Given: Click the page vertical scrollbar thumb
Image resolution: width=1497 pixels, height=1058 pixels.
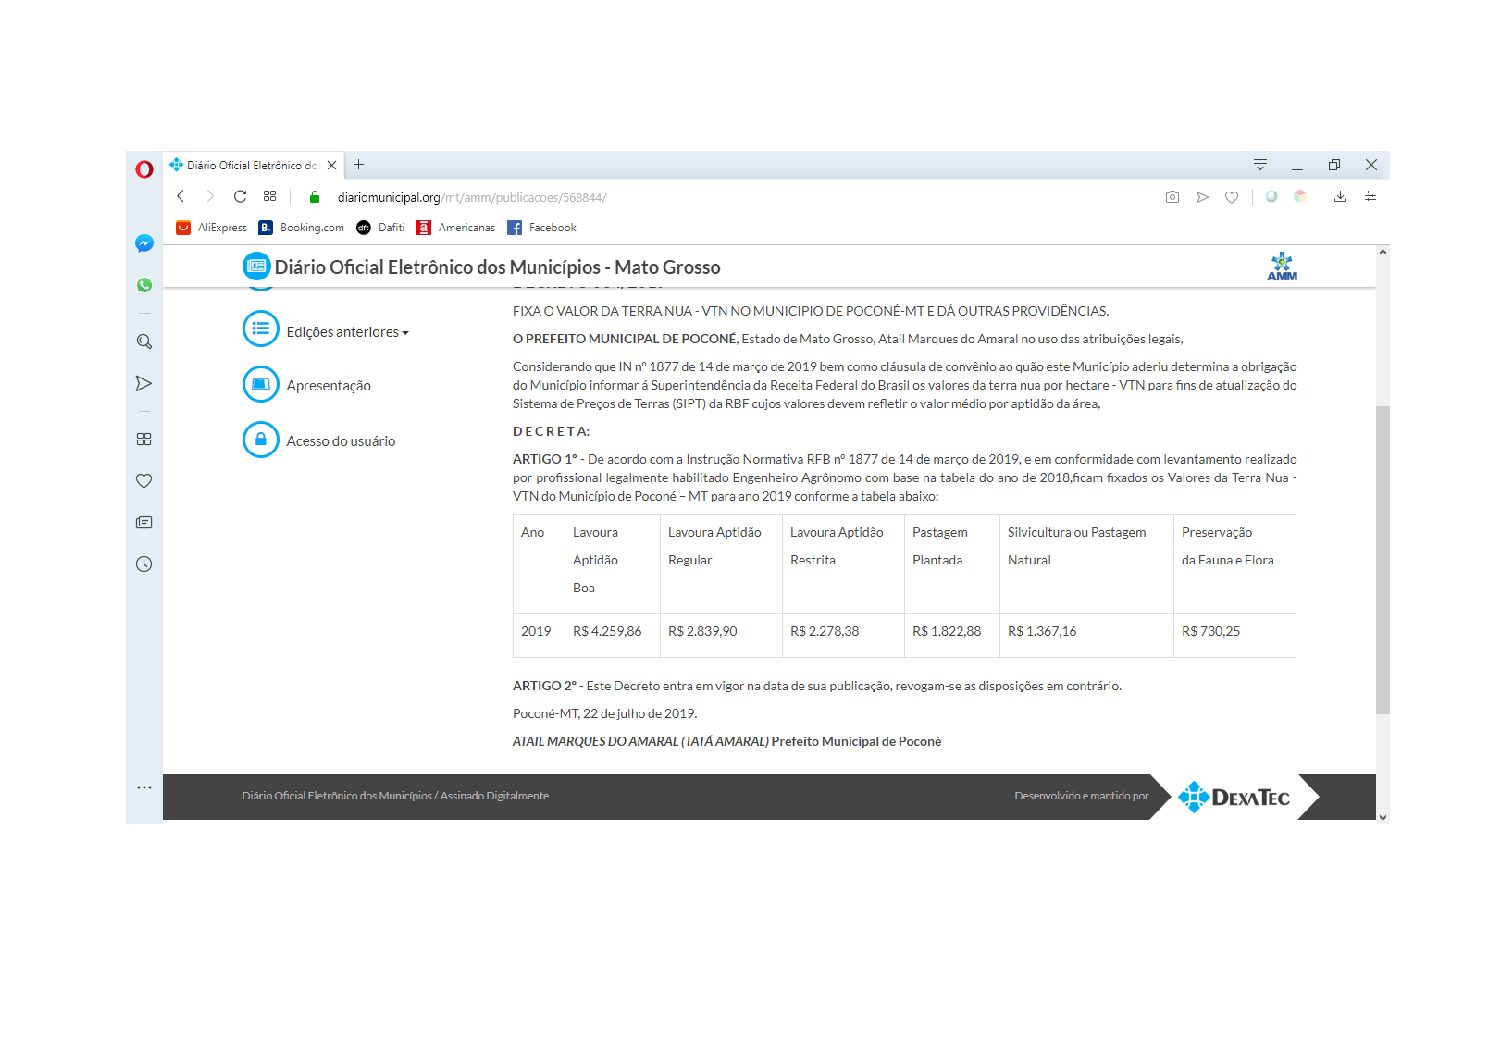Looking at the screenshot, I should click(1382, 559).
